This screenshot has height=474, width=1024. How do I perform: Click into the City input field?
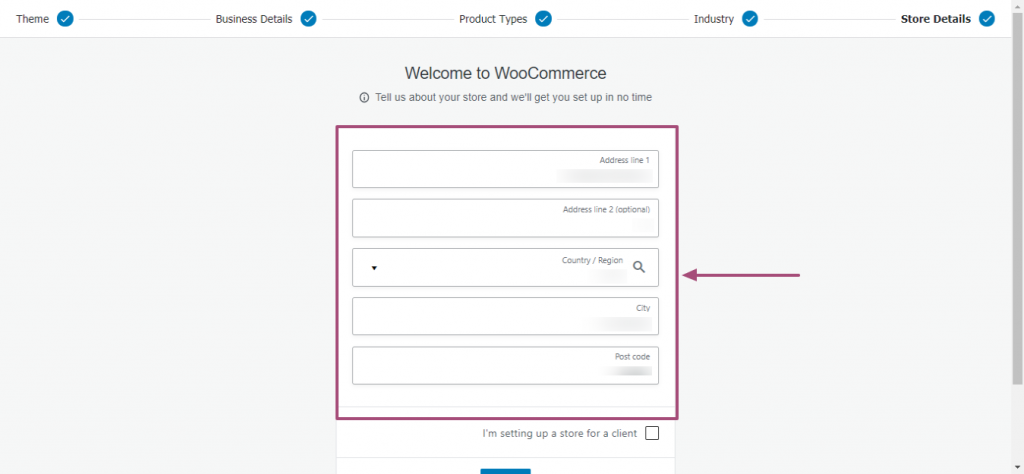tap(505, 316)
